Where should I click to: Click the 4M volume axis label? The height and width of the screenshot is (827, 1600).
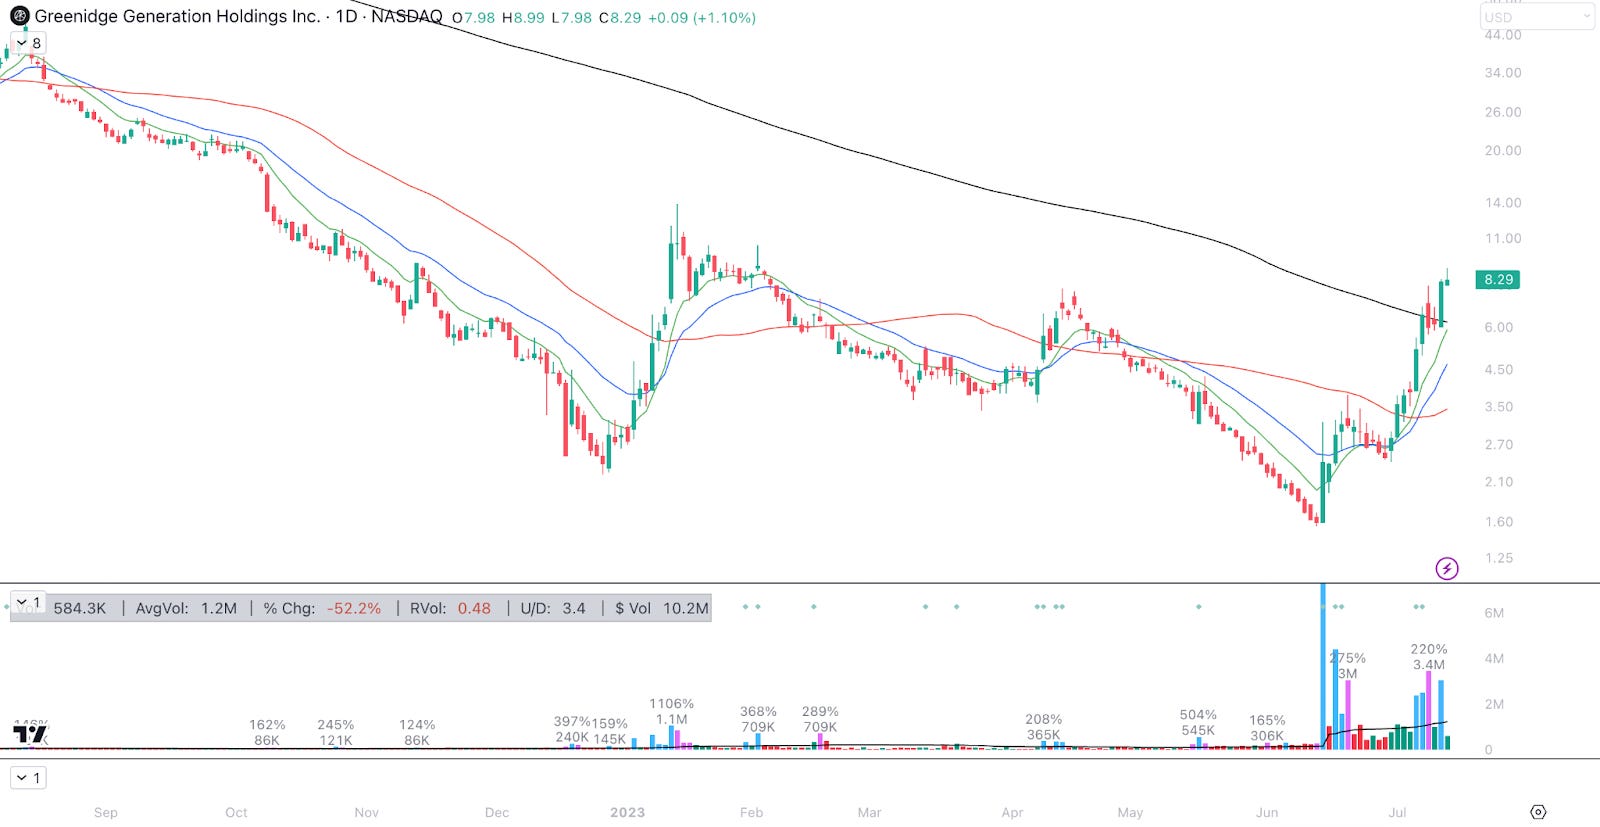click(1494, 658)
